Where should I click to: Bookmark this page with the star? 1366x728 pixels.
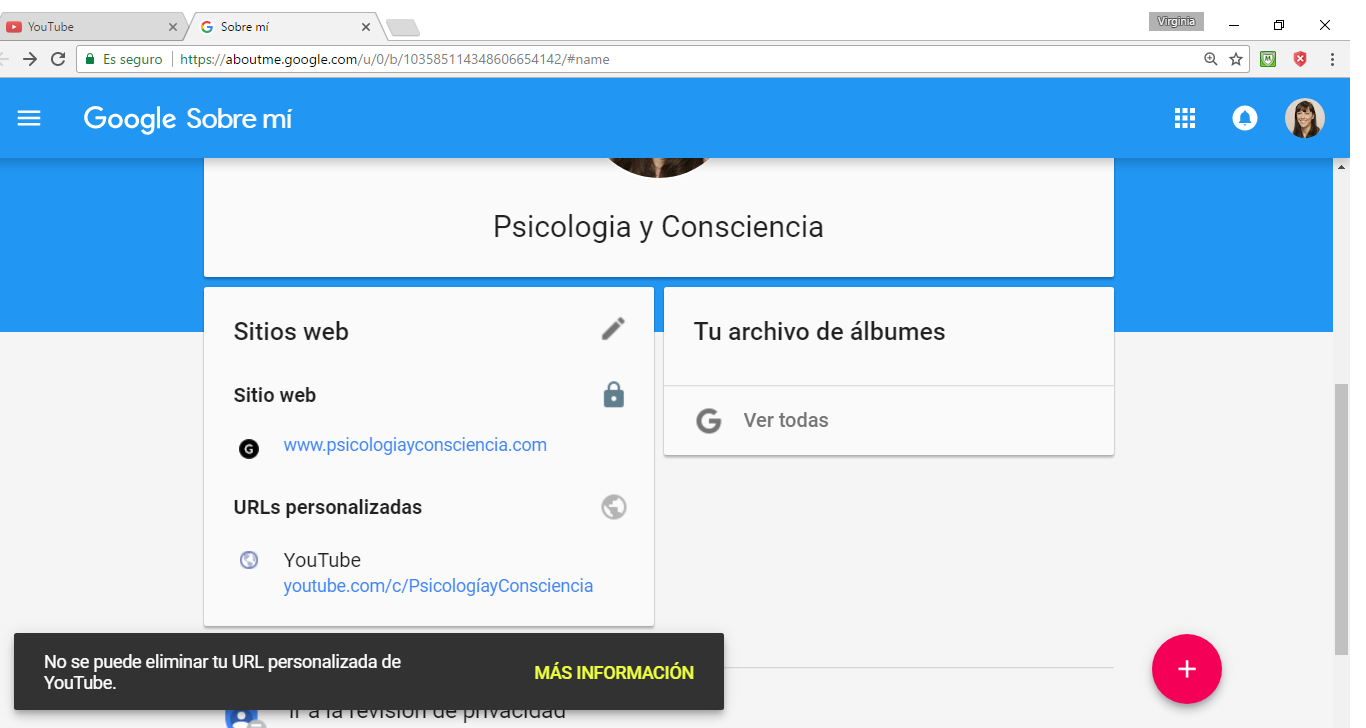pos(1236,59)
